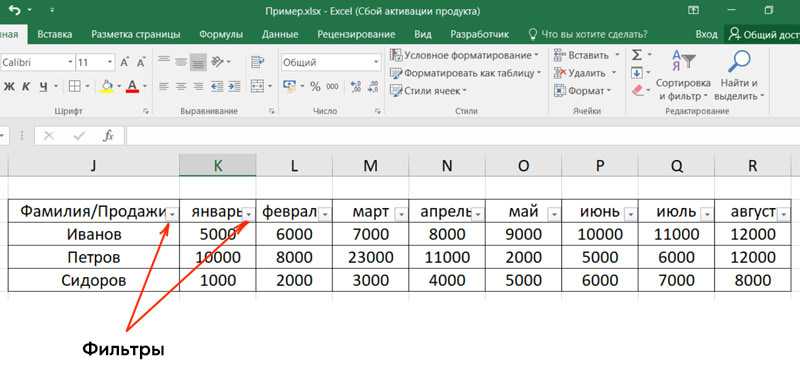The image size is (800, 376).
Task: Open Alignment group dialog launcher
Action: [x=271, y=110]
